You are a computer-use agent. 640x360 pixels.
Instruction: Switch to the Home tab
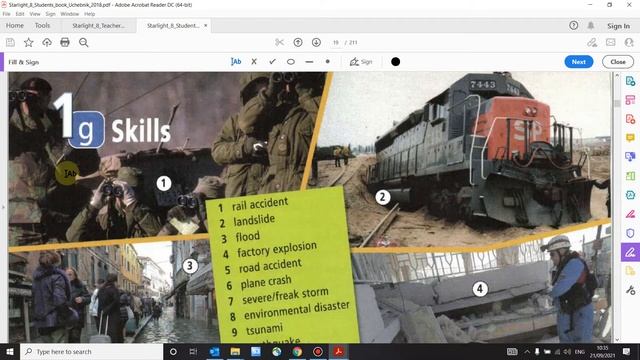coord(15,25)
